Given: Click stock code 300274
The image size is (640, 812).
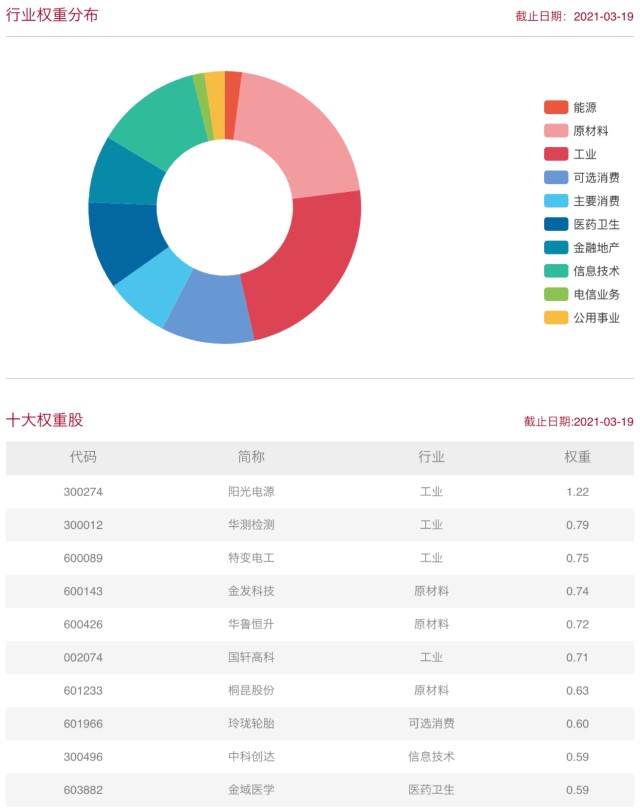Looking at the screenshot, I should pos(83,492).
